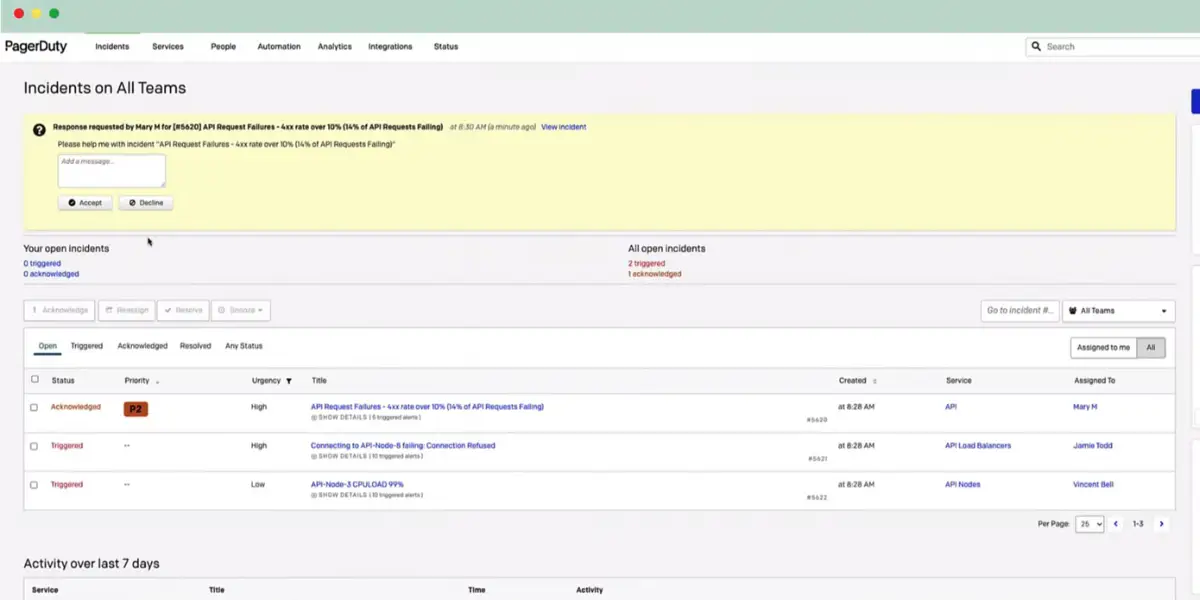Open the API service link
This screenshot has width=1200, height=600.
click(x=951, y=407)
